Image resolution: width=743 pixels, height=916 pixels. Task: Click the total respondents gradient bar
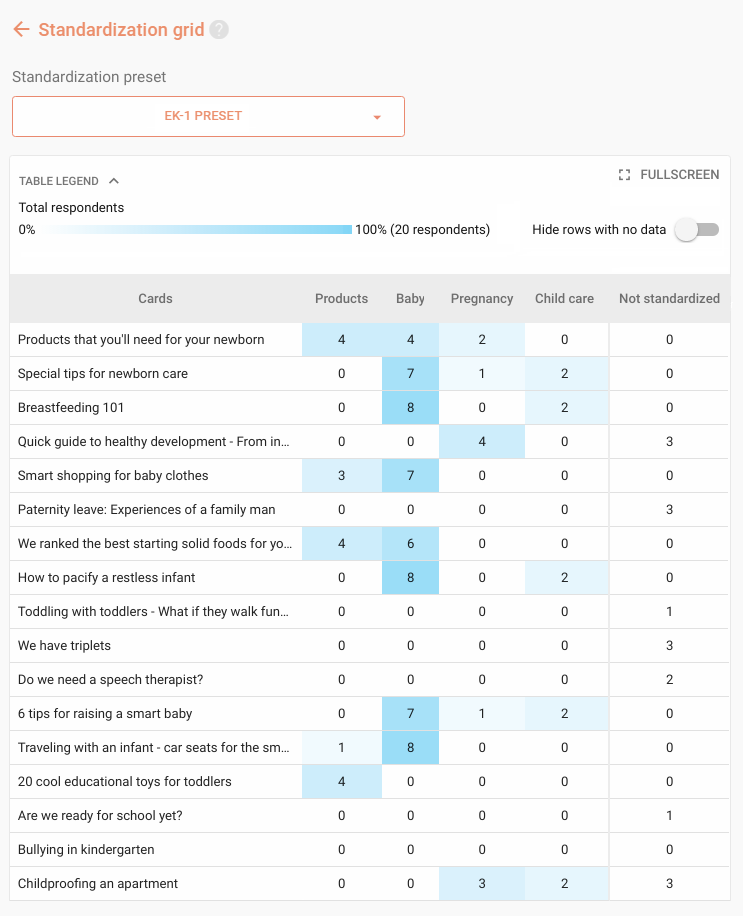(199, 230)
